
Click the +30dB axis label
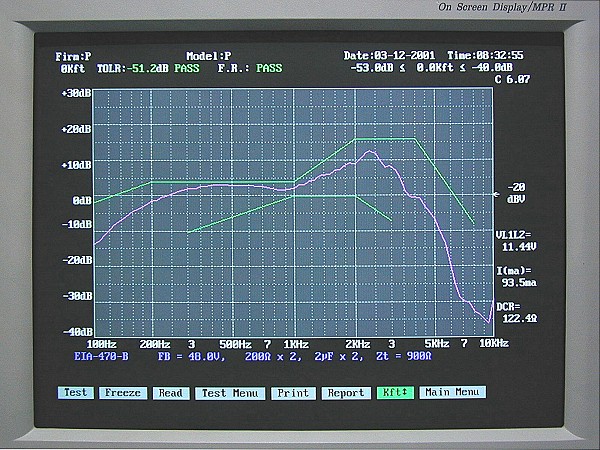tap(76, 93)
